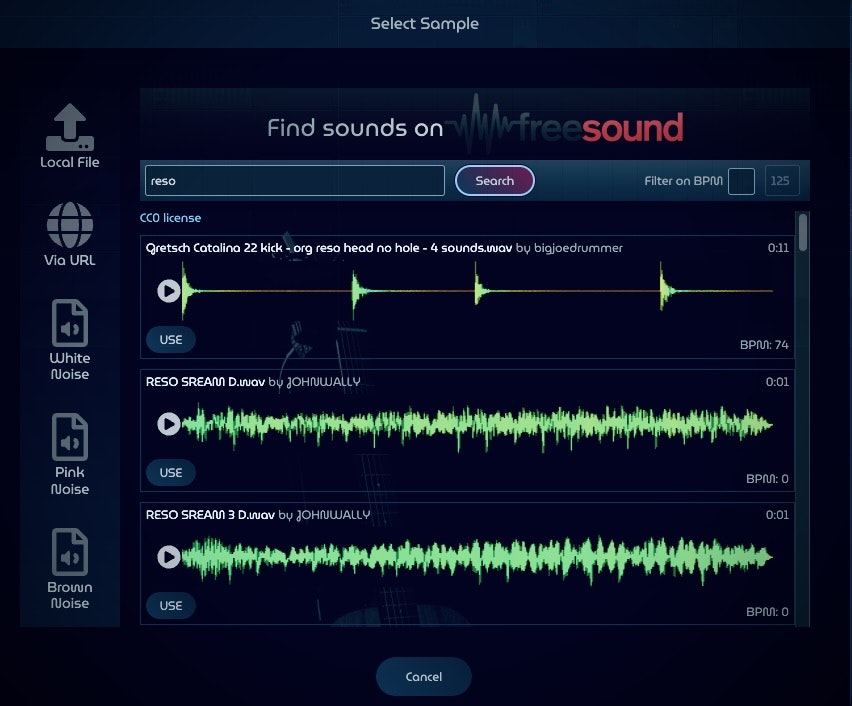Click the Search button

[494, 180]
